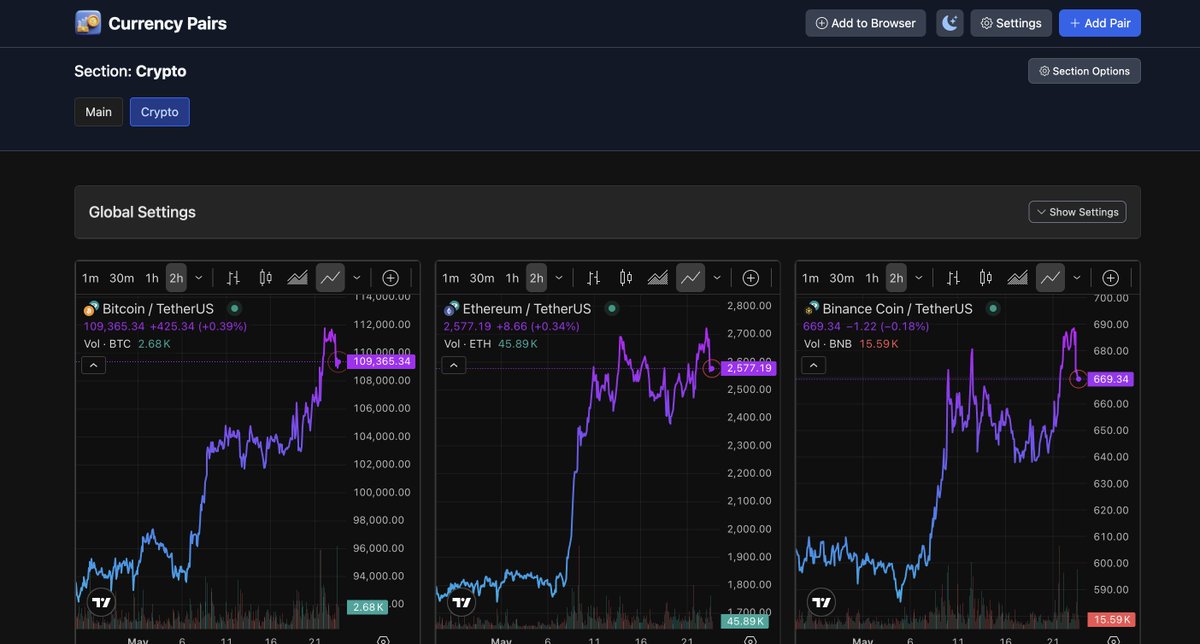Open Bitcoin chart interval dropdown arrow
Viewport: 1200px width, 644px height.
[x=199, y=278]
